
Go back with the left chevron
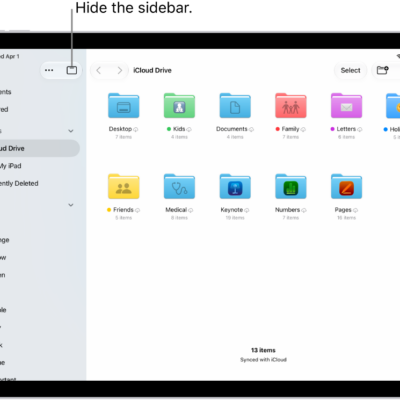98,70
